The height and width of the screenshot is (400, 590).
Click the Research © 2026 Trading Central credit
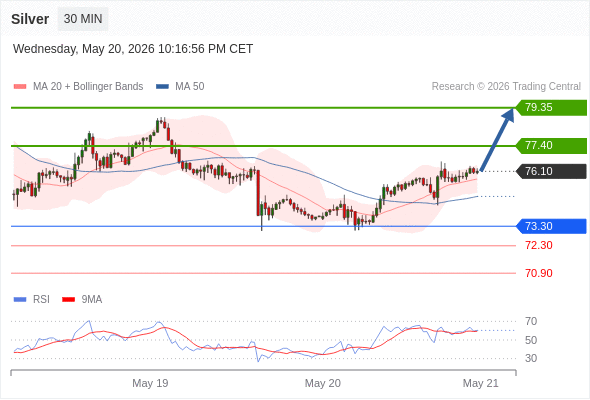(x=506, y=87)
